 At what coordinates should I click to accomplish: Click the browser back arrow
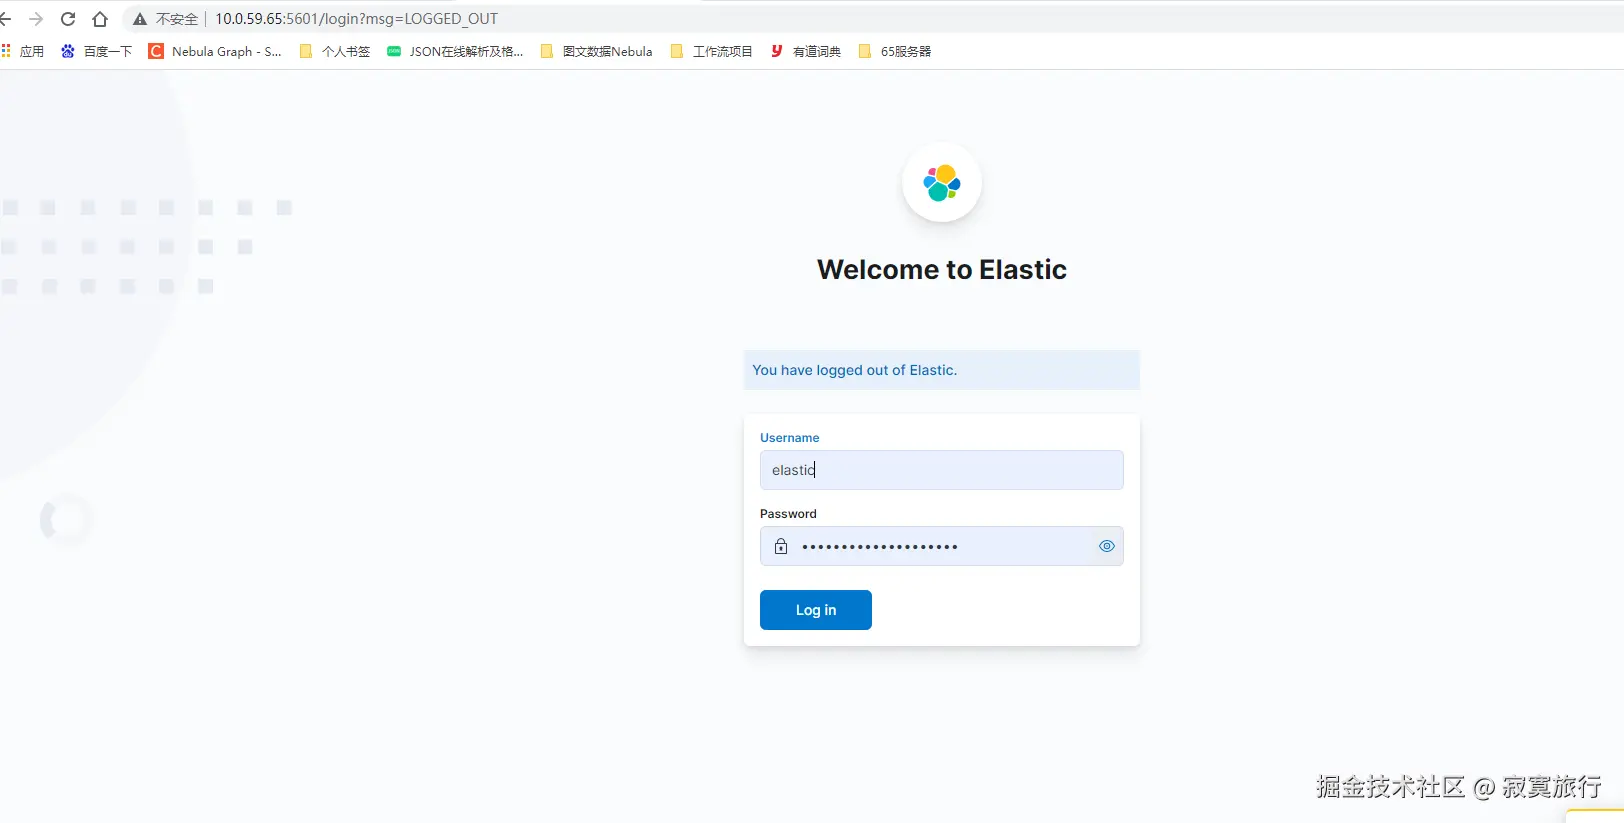(x=5, y=19)
